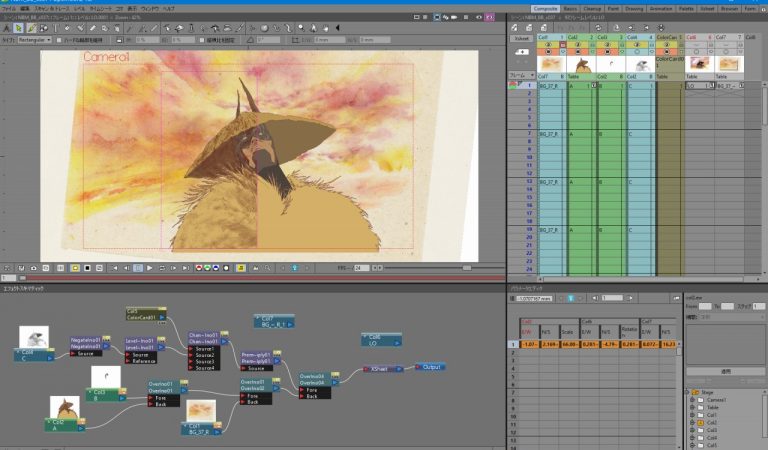Select the Zoom magnifier tool
768x450 pixels.
301,28
